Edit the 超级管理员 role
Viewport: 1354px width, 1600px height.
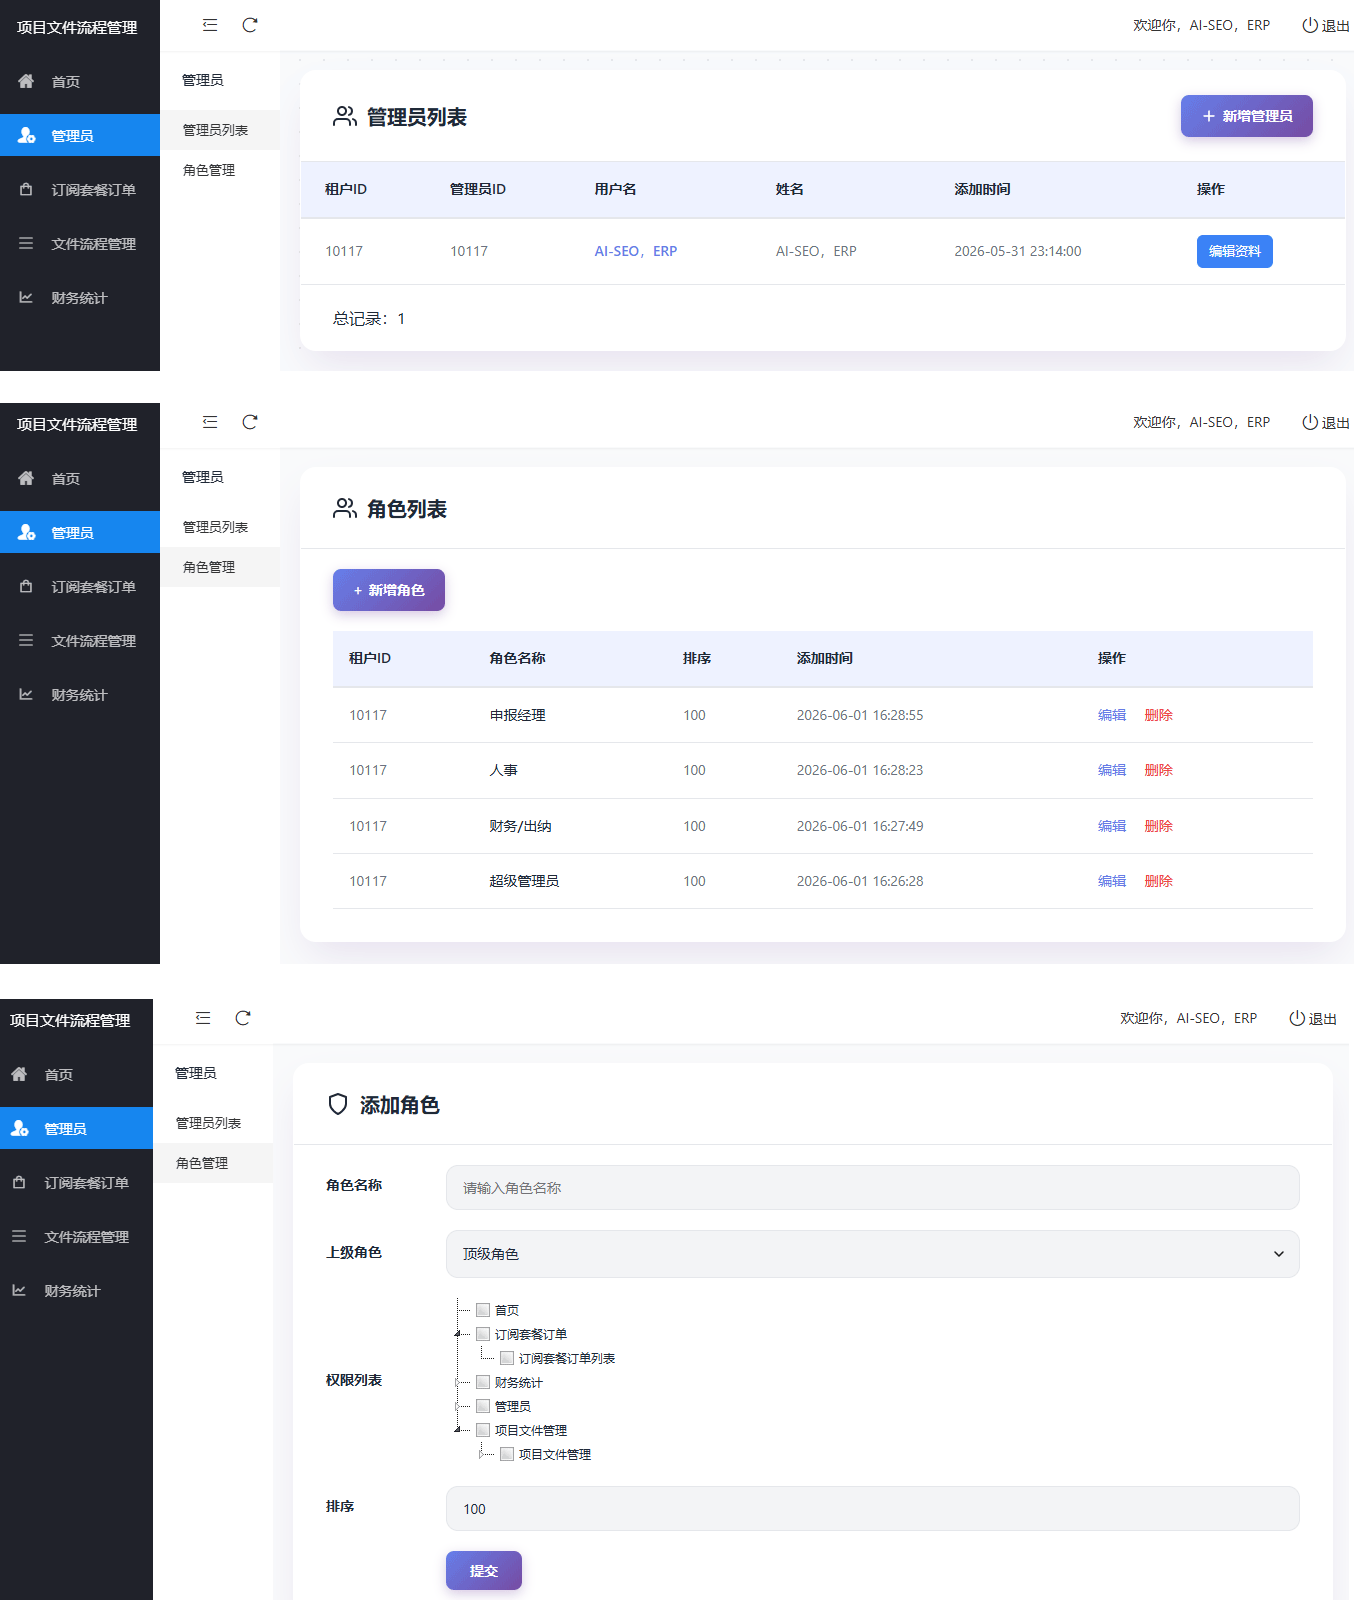1112,881
